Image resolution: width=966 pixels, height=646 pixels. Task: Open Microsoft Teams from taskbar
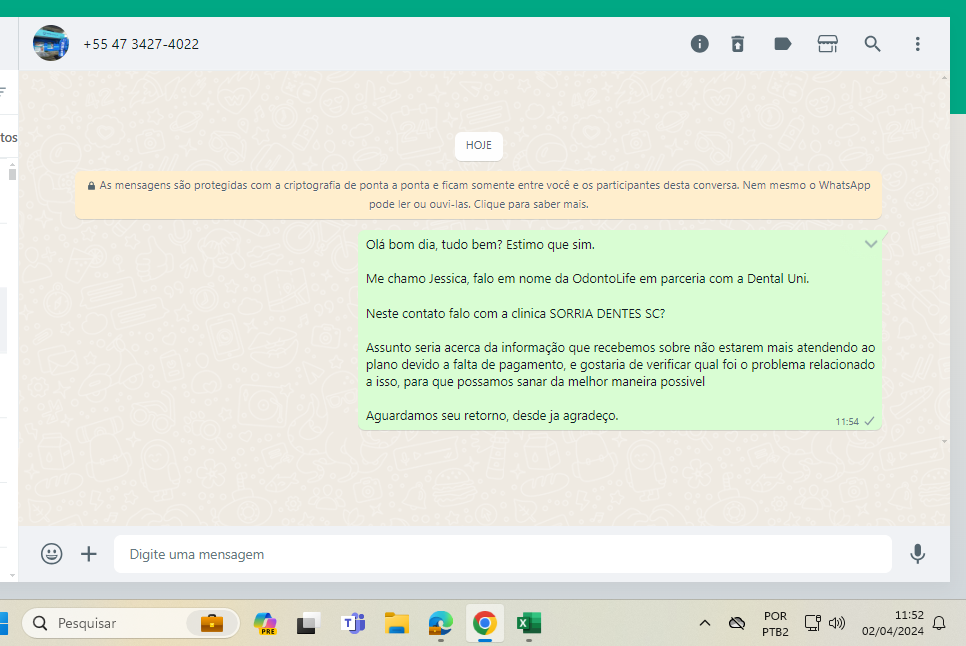[x=353, y=623]
